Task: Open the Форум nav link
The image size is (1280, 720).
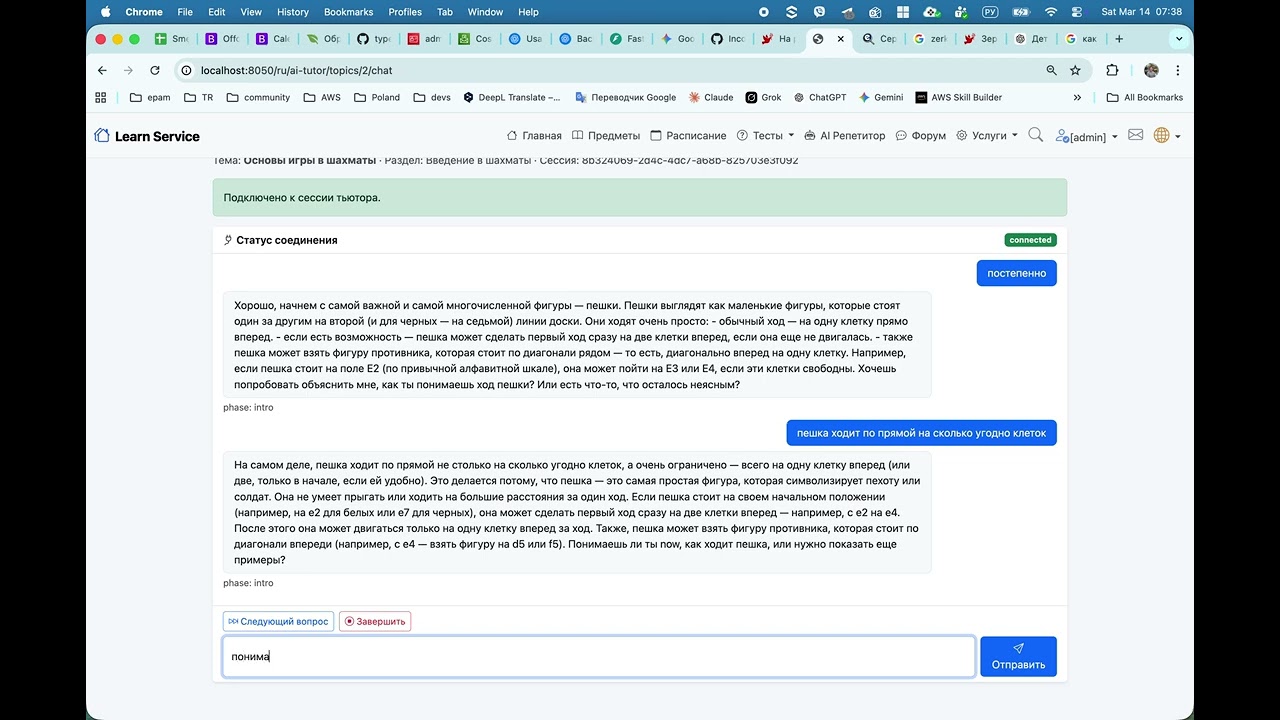Action: (920, 136)
